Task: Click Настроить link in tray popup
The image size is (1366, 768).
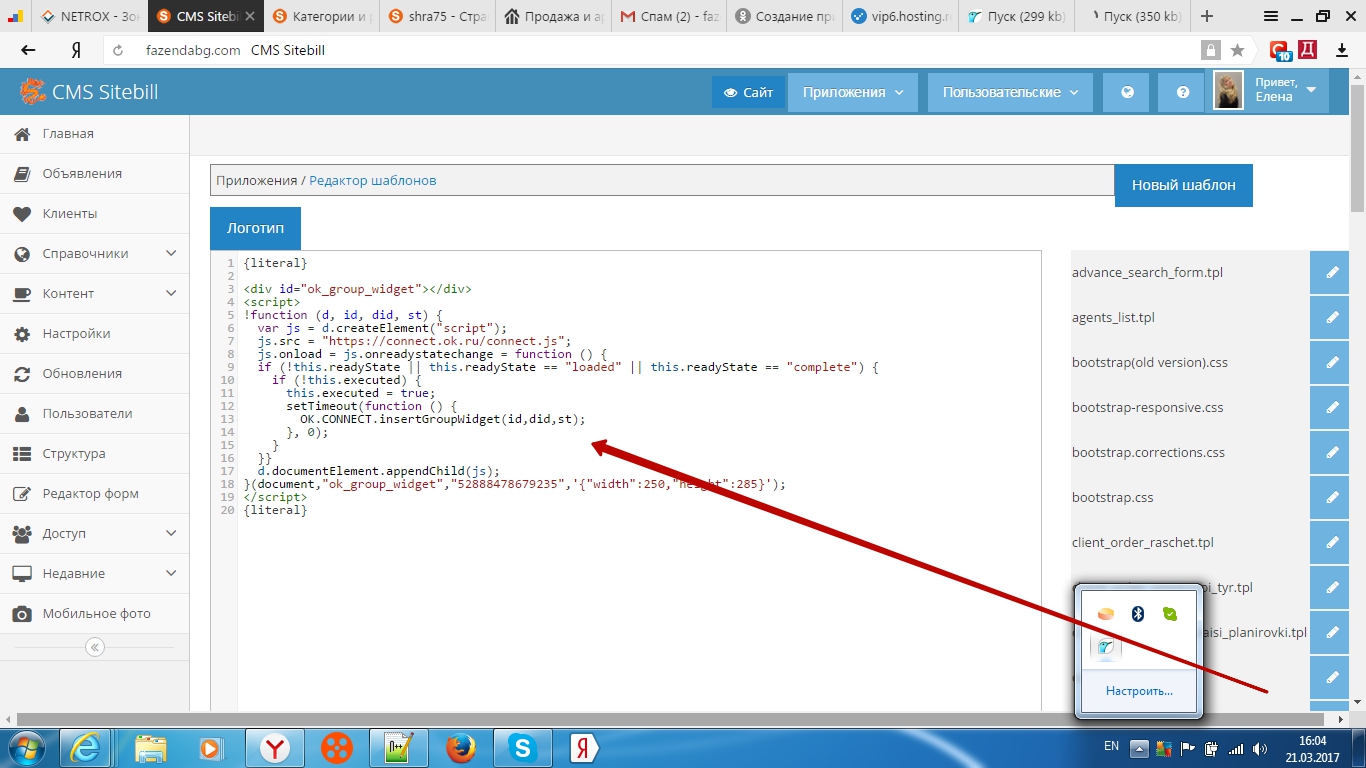Action: pyautogui.click(x=1139, y=691)
